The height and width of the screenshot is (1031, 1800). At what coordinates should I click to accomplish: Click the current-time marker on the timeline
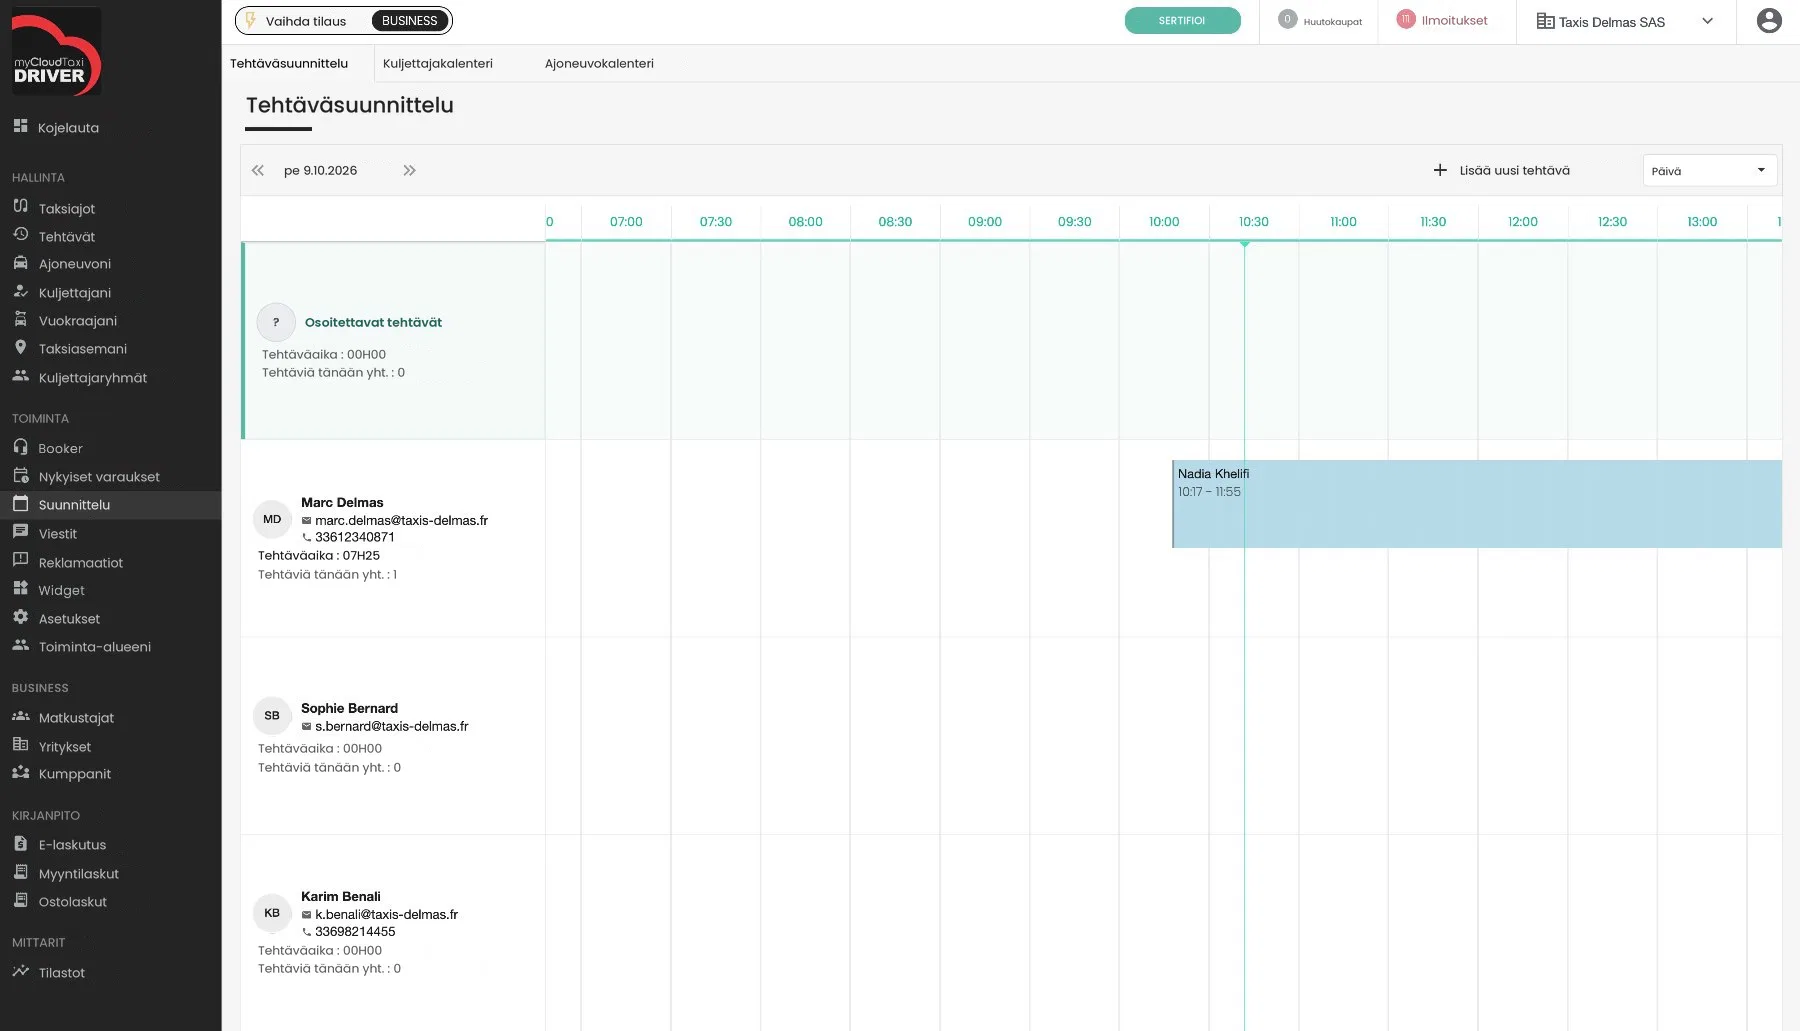(x=1244, y=243)
